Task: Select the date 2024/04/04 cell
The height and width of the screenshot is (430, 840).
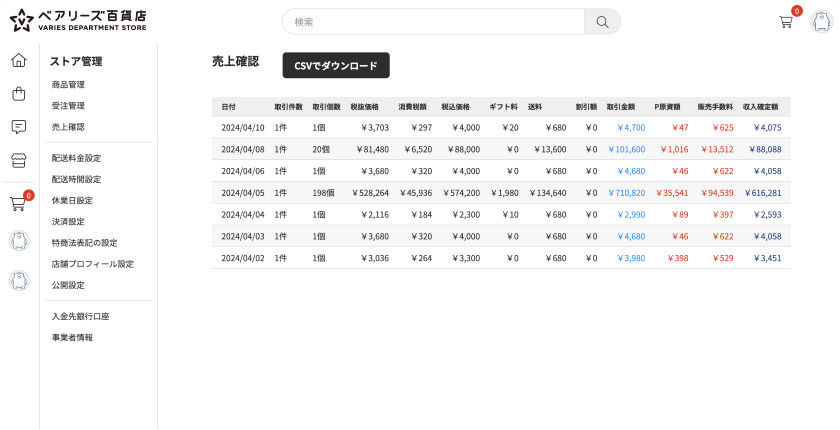Action: 243,215
